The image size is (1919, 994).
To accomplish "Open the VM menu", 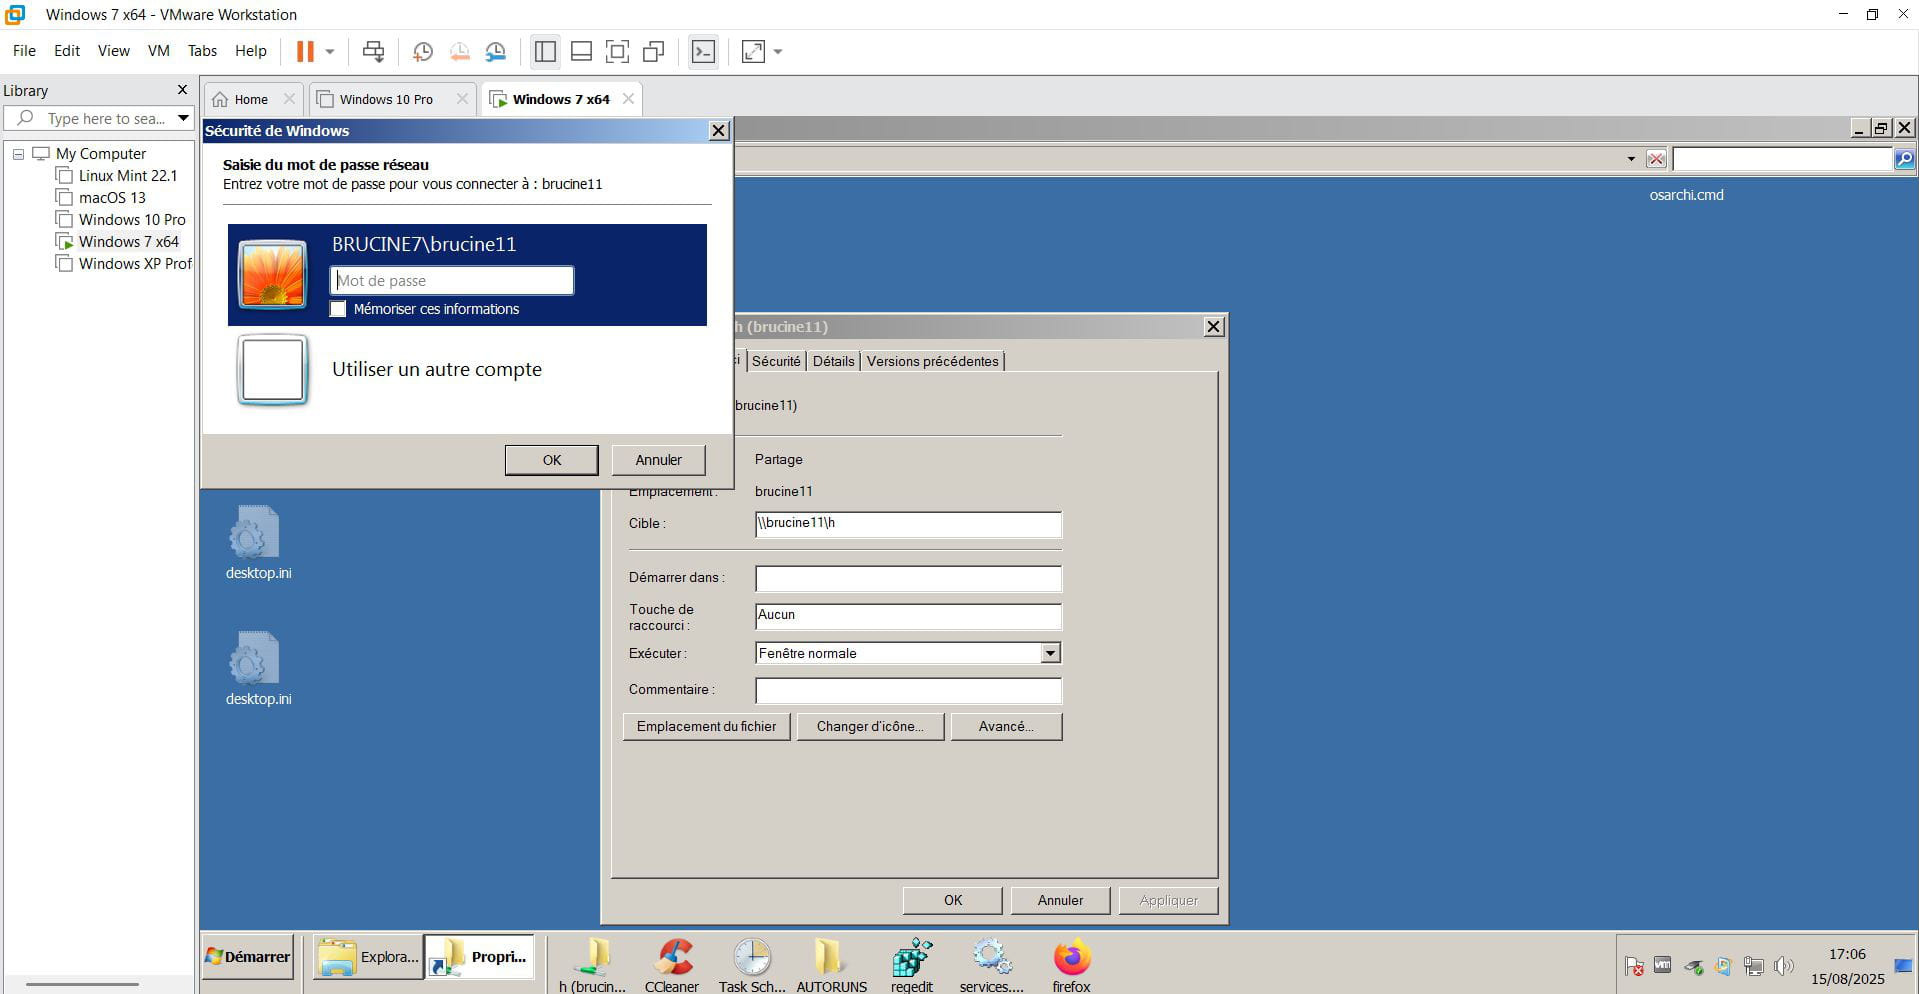I will point(159,51).
